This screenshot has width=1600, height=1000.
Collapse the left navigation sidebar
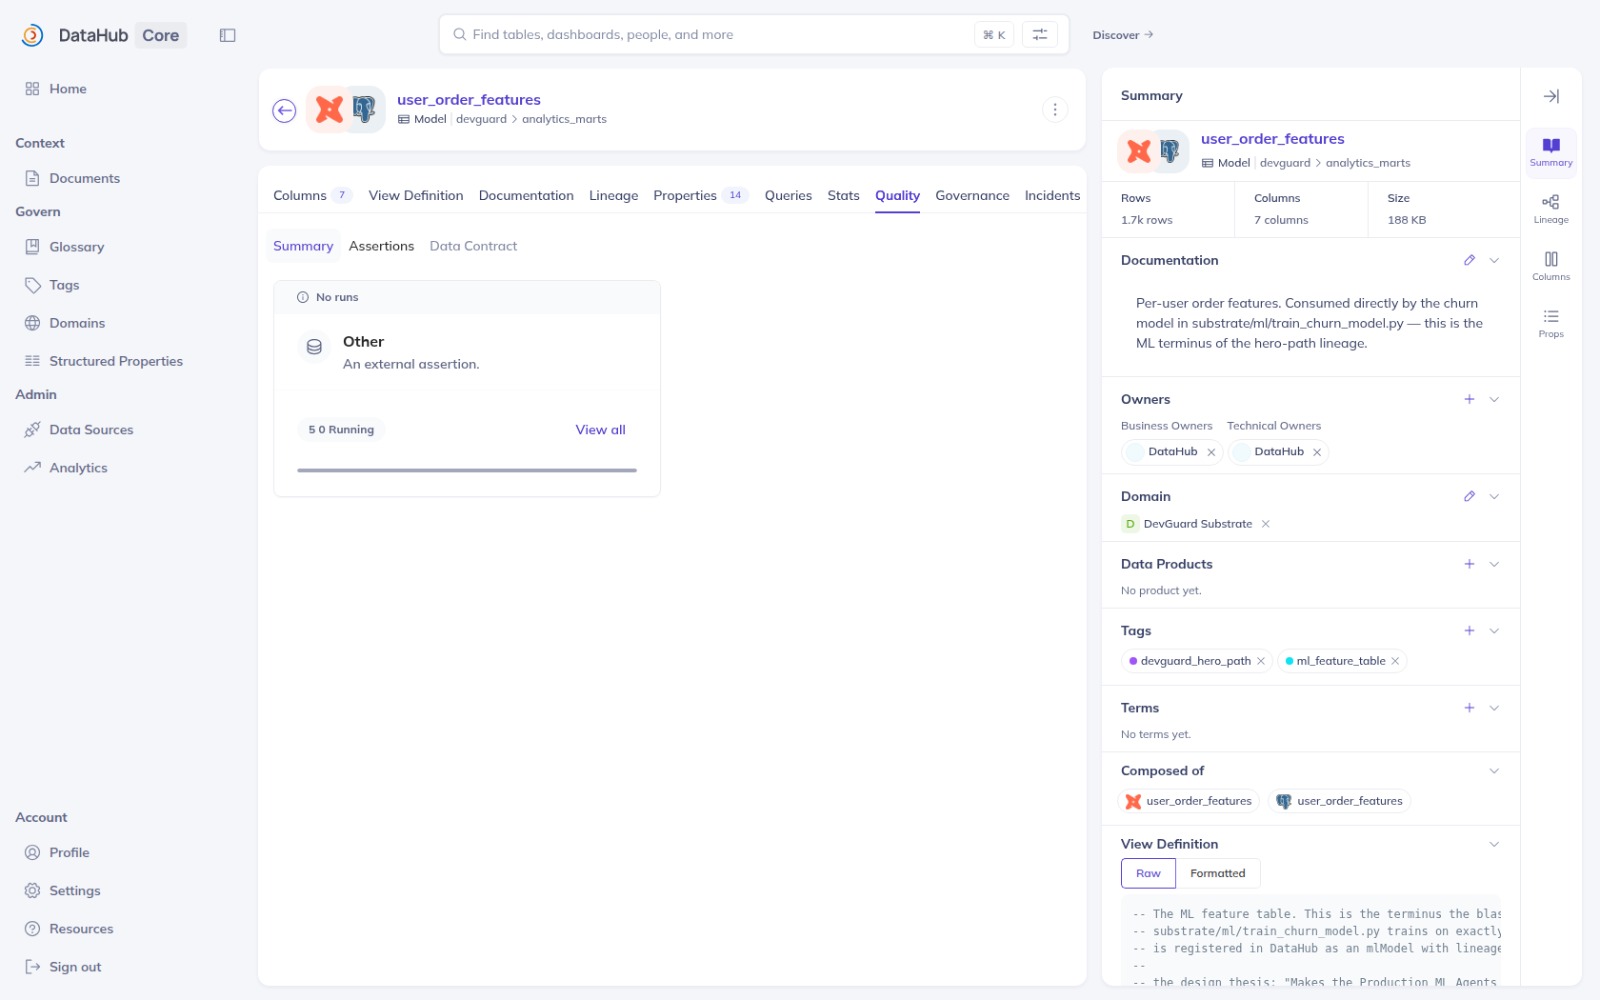[x=227, y=35]
